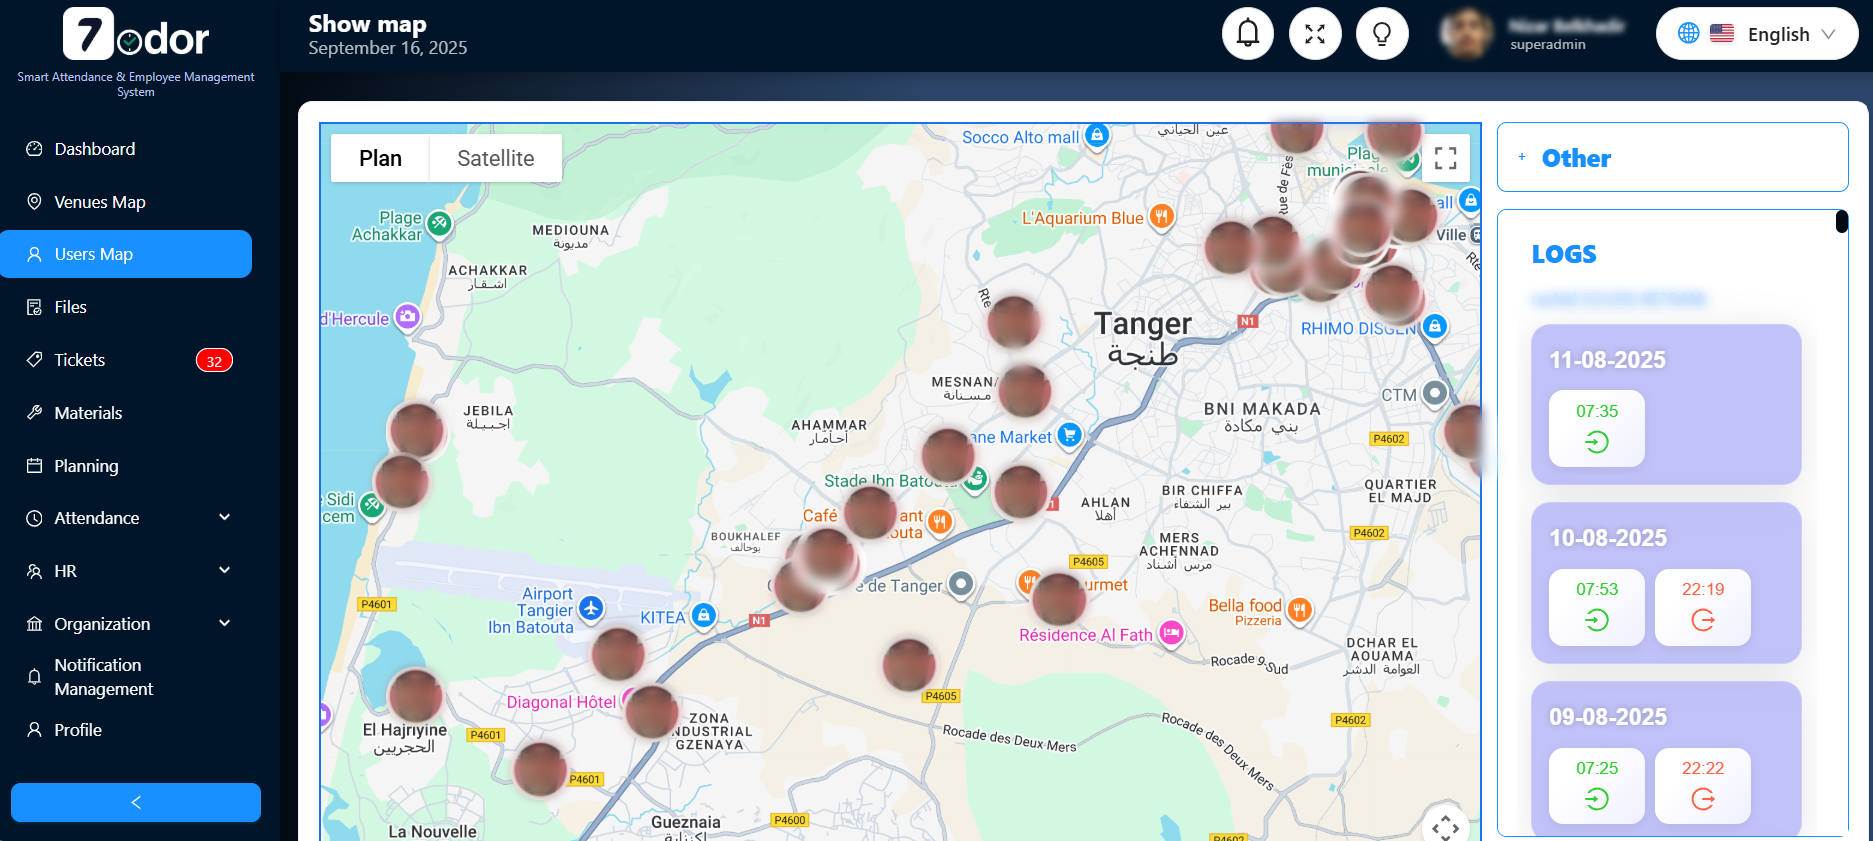Open Venues Map from sidebar
The width and height of the screenshot is (1873, 841).
[100, 202]
